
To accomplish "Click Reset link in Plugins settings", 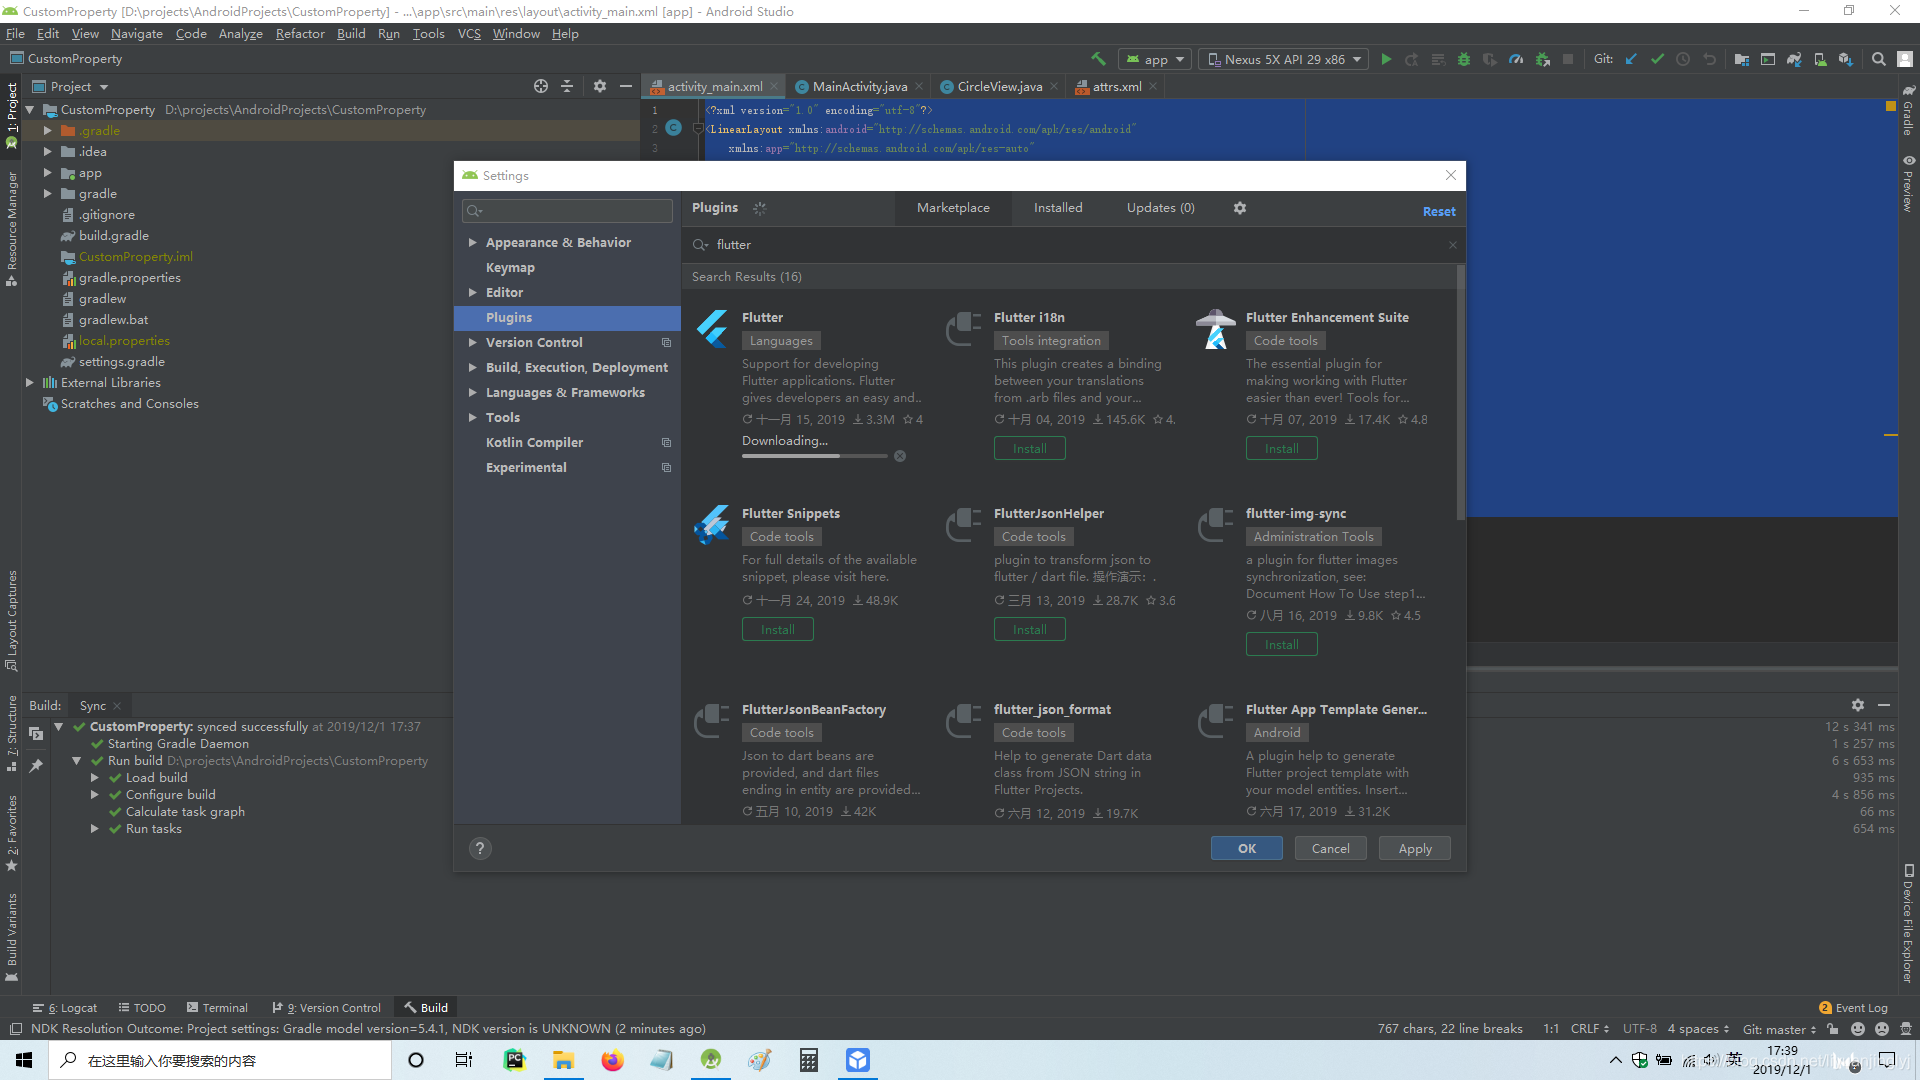I will (1439, 211).
